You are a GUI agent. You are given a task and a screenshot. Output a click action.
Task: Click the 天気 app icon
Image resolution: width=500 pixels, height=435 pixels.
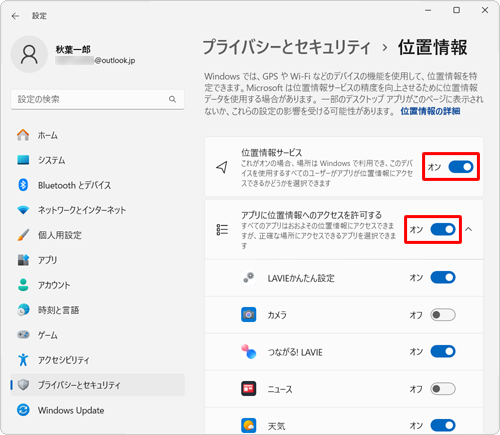coord(249,425)
